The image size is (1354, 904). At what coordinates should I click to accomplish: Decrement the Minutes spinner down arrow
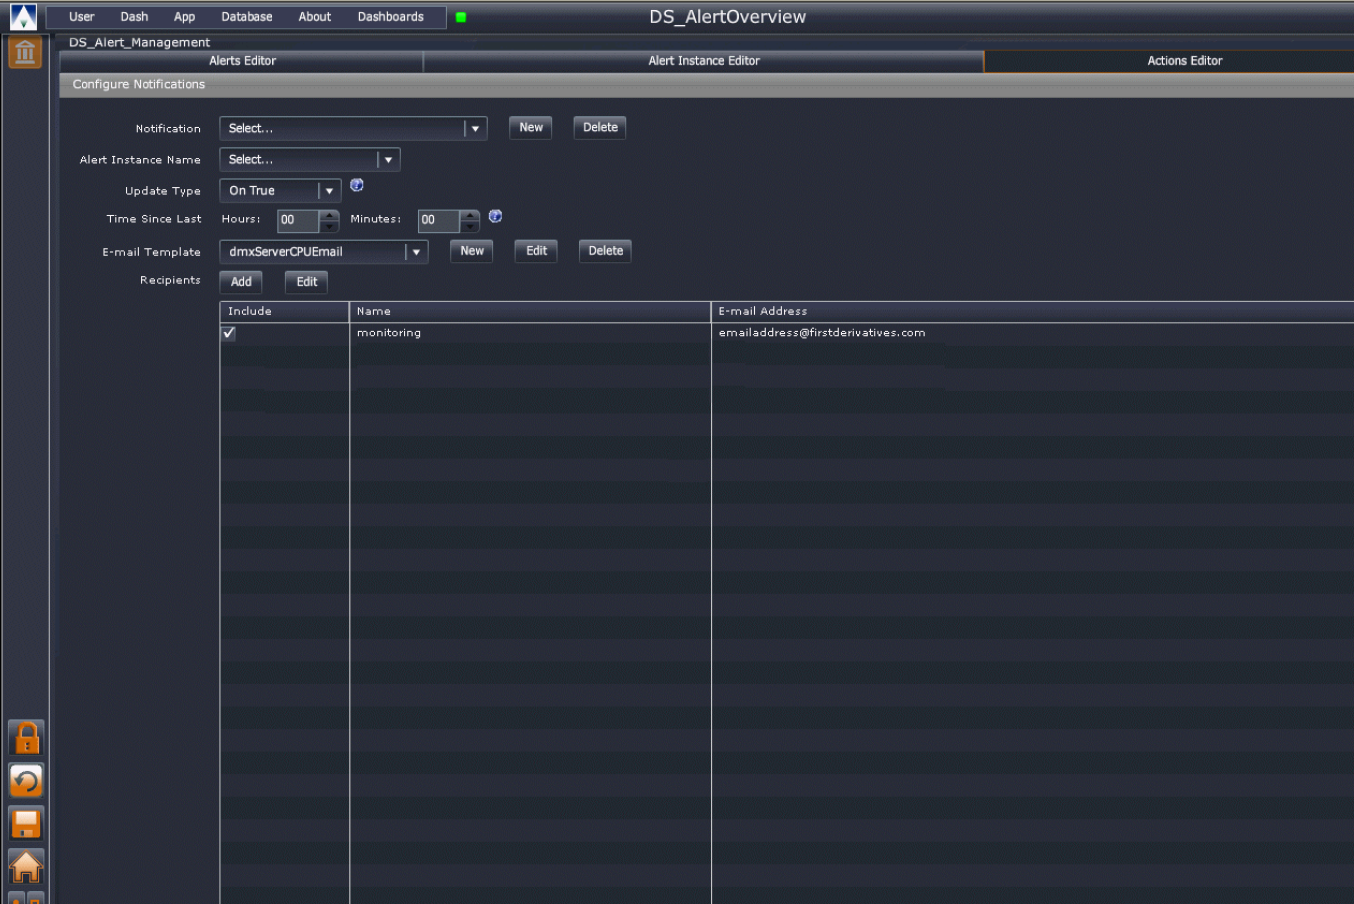[470, 226]
